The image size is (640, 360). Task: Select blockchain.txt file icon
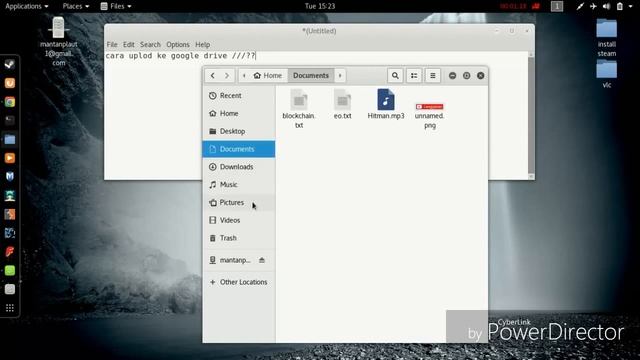[x=299, y=100]
